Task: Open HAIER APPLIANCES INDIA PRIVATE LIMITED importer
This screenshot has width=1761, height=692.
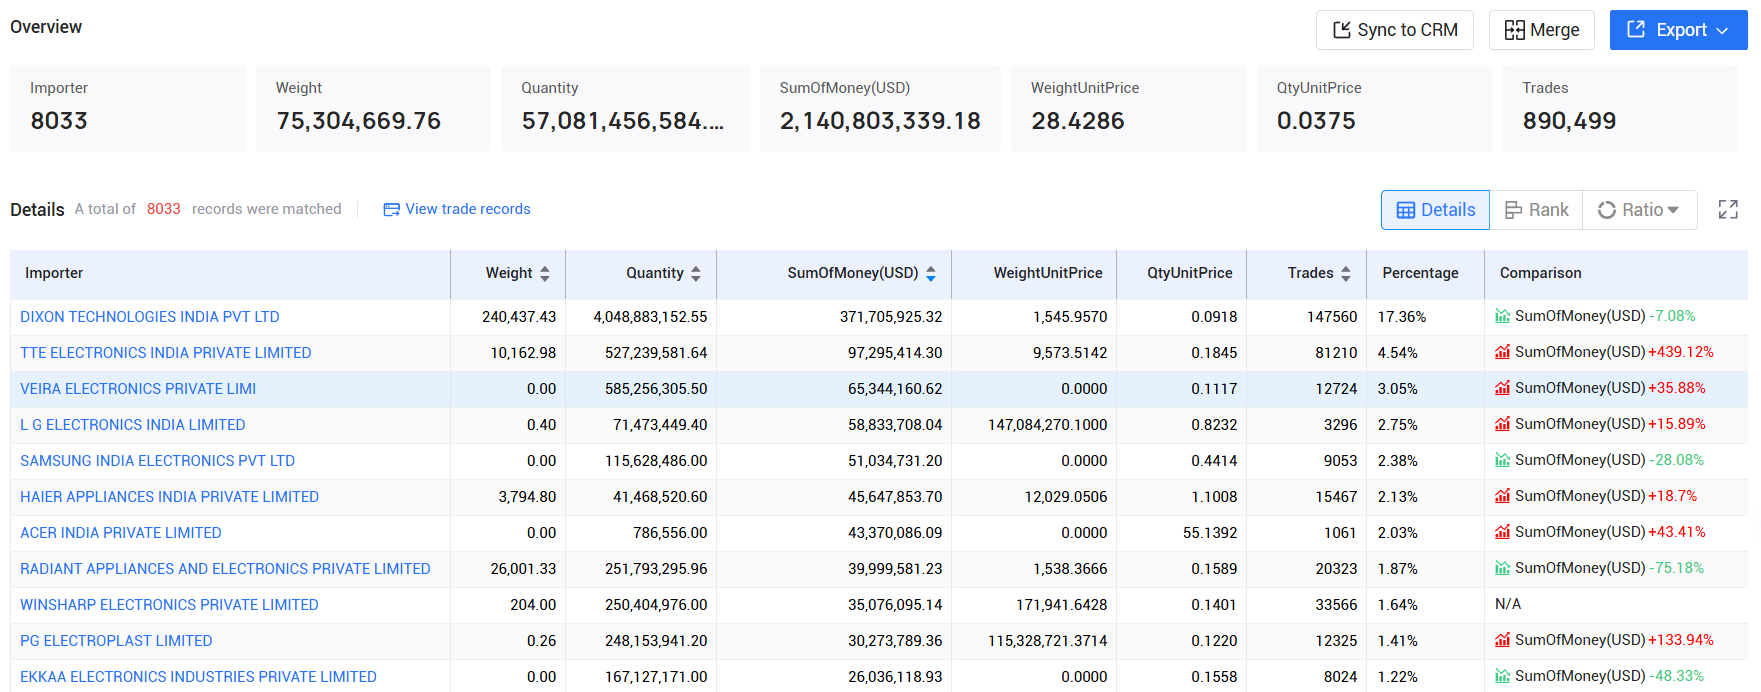Action: click(170, 497)
